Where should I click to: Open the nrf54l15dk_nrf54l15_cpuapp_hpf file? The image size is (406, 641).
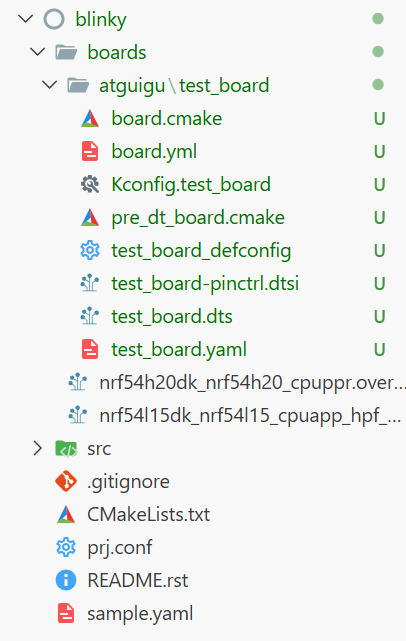pyautogui.click(x=250, y=416)
